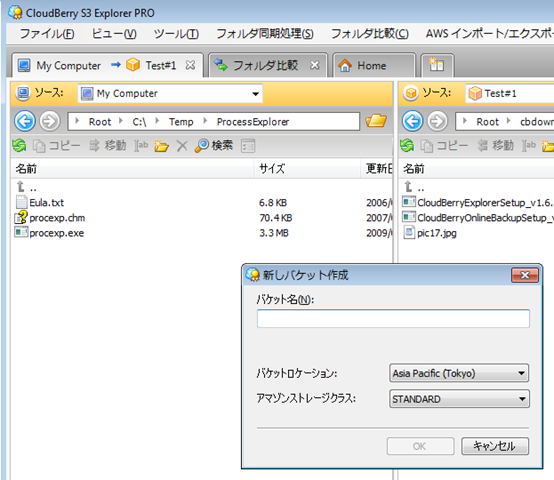This screenshot has height=480, width=554.
Task: Expand arrow before Root in right path
Action: coord(465,121)
